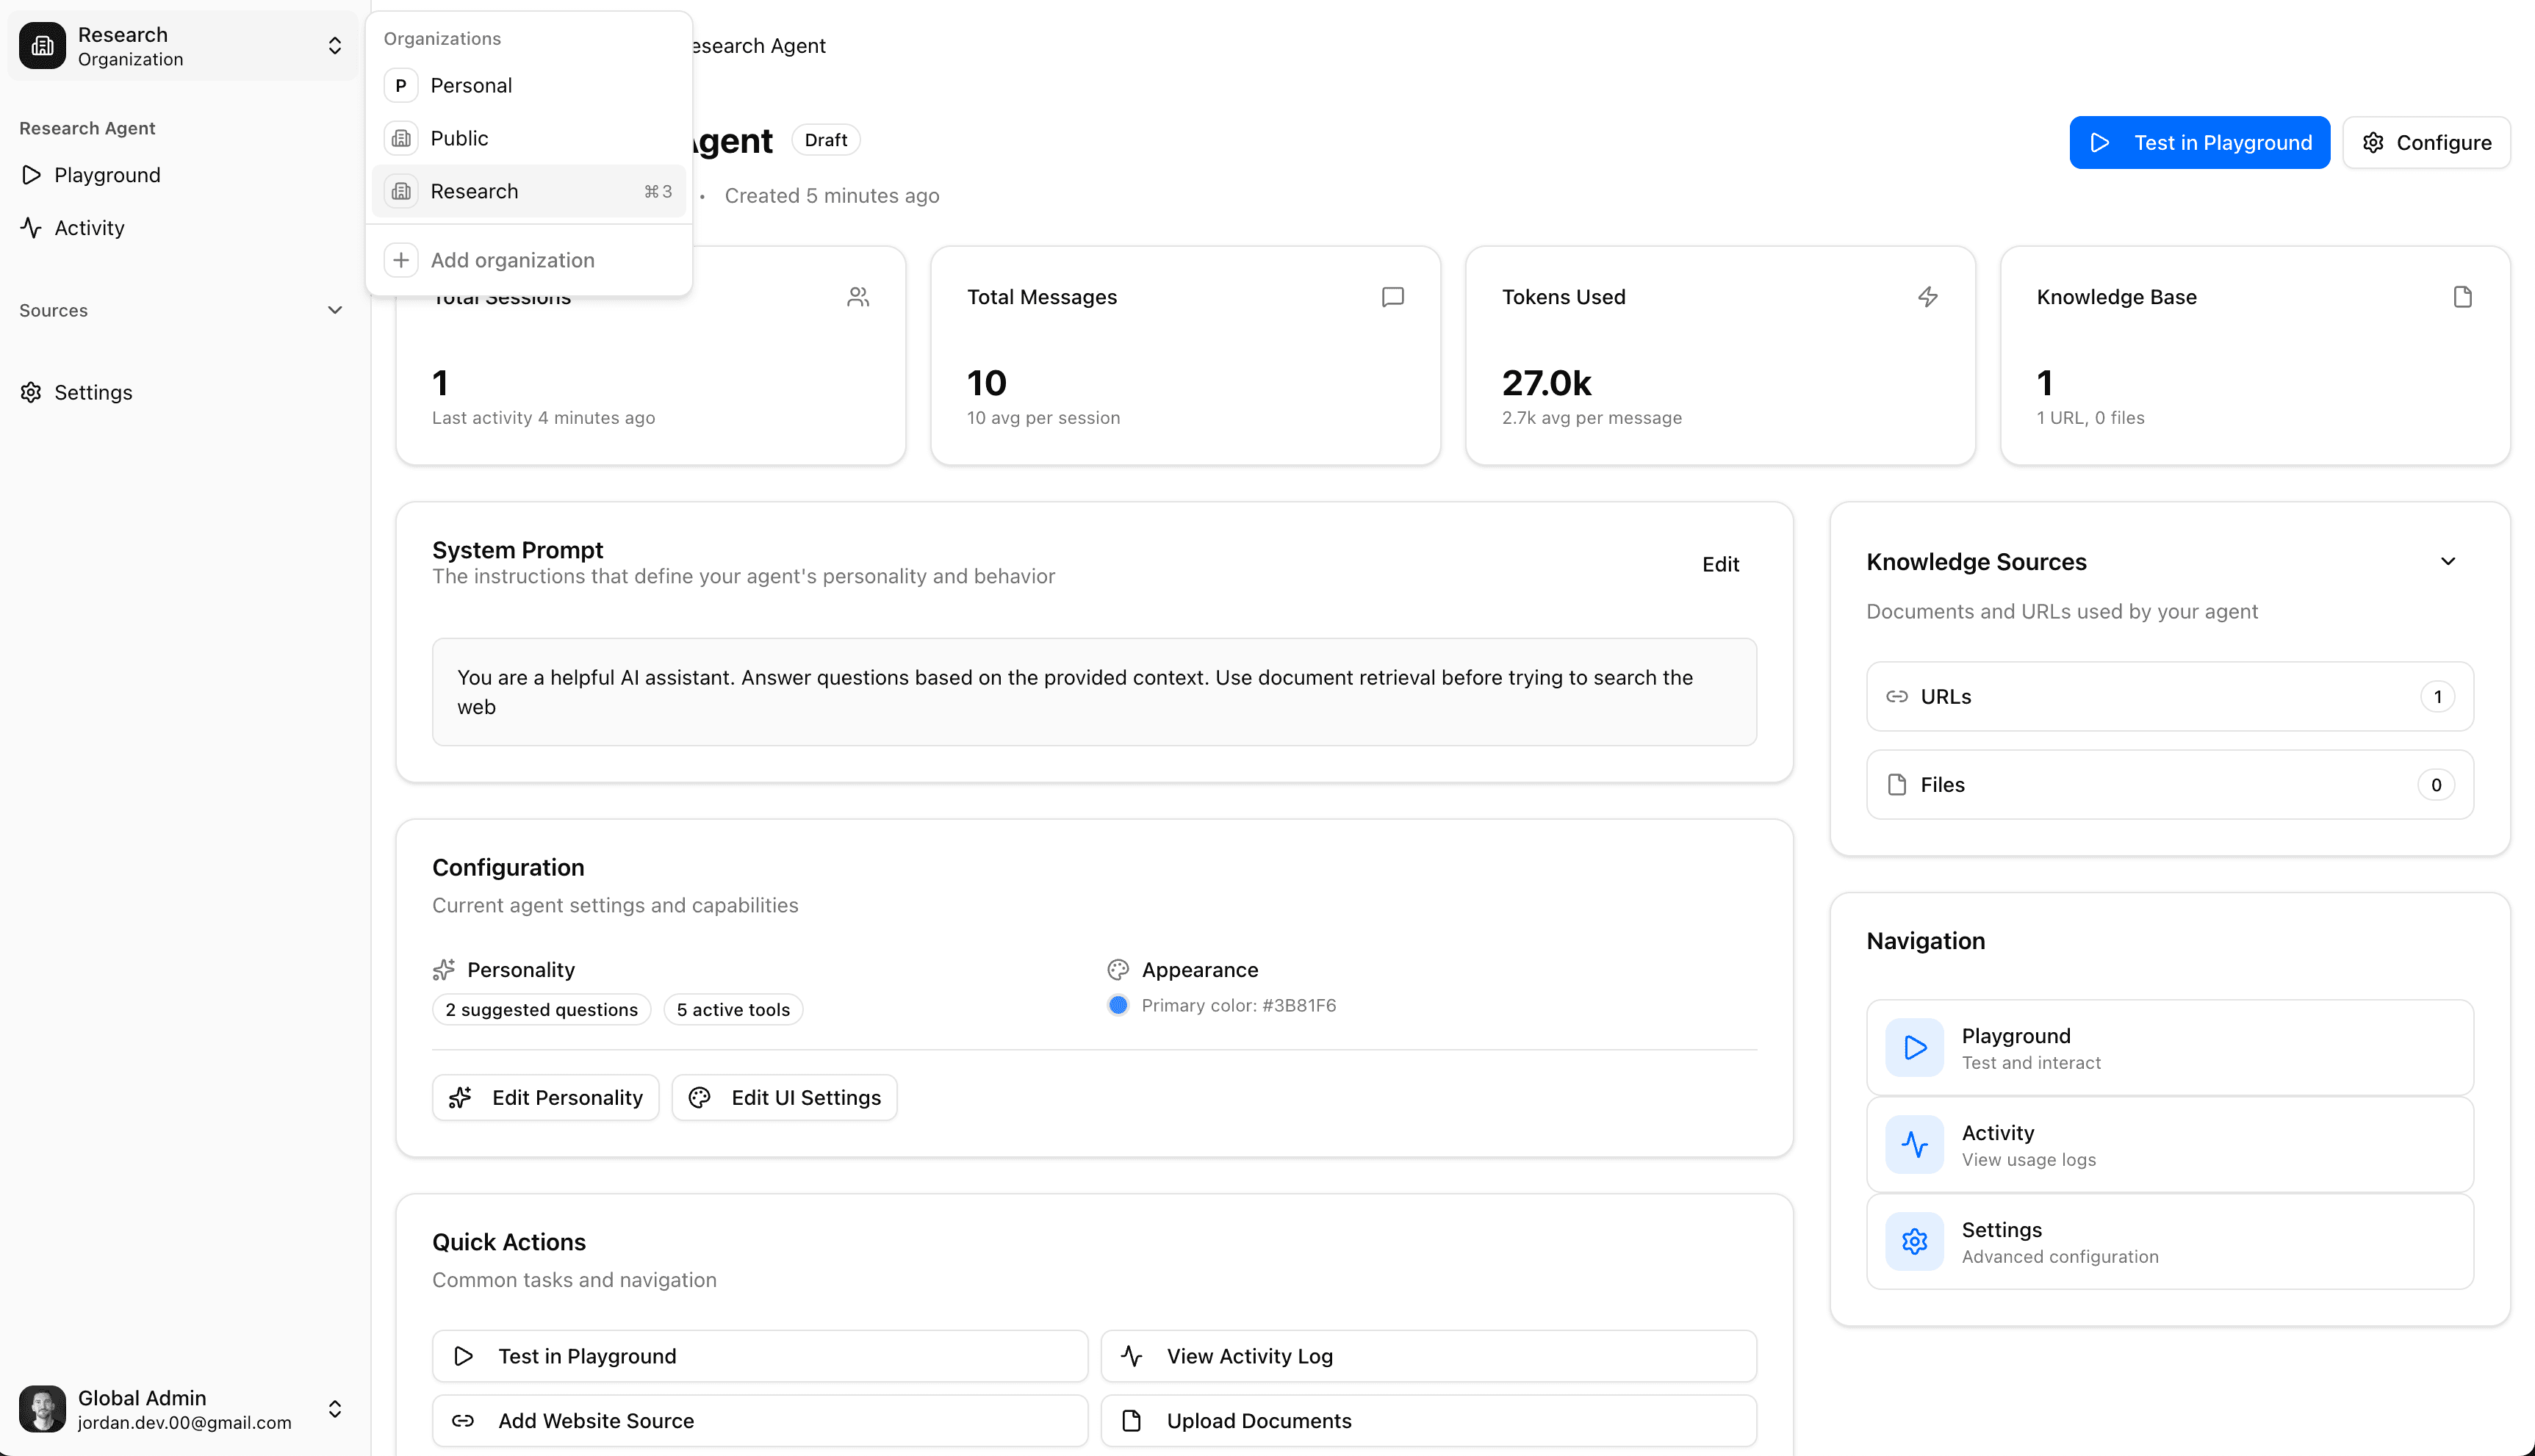This screenshot has width=2535, height=1456.
Task: Click the Activity waveform icon in Navigation panel
Action: 1914,1144
